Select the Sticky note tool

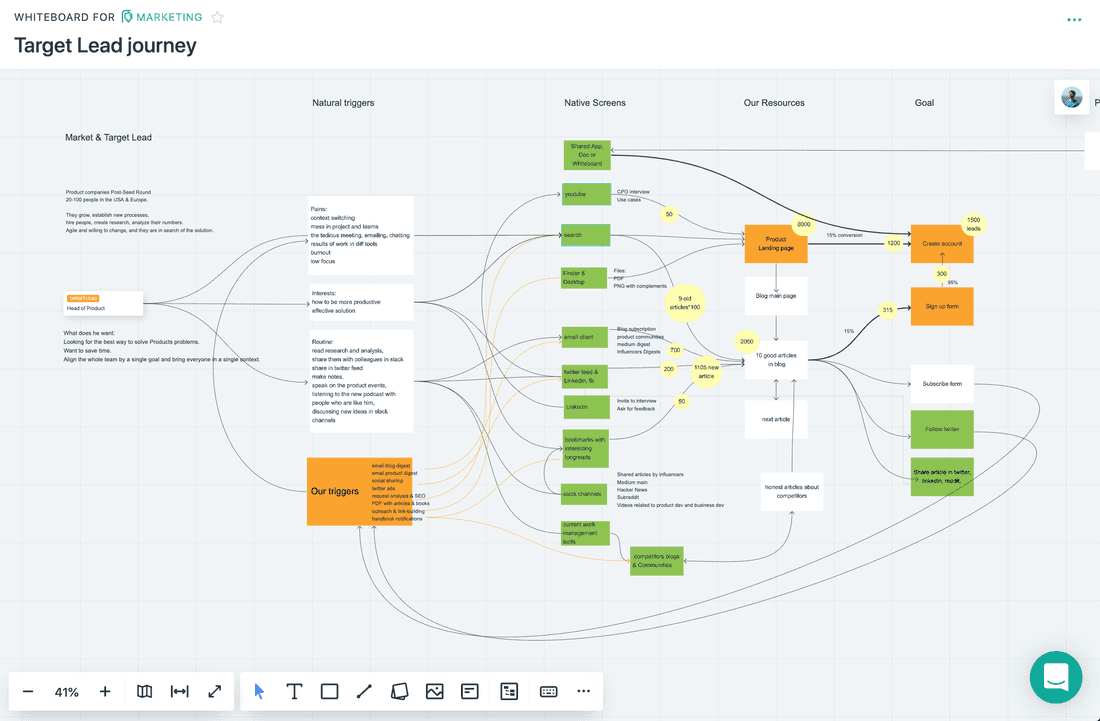[x=399, y=691]
